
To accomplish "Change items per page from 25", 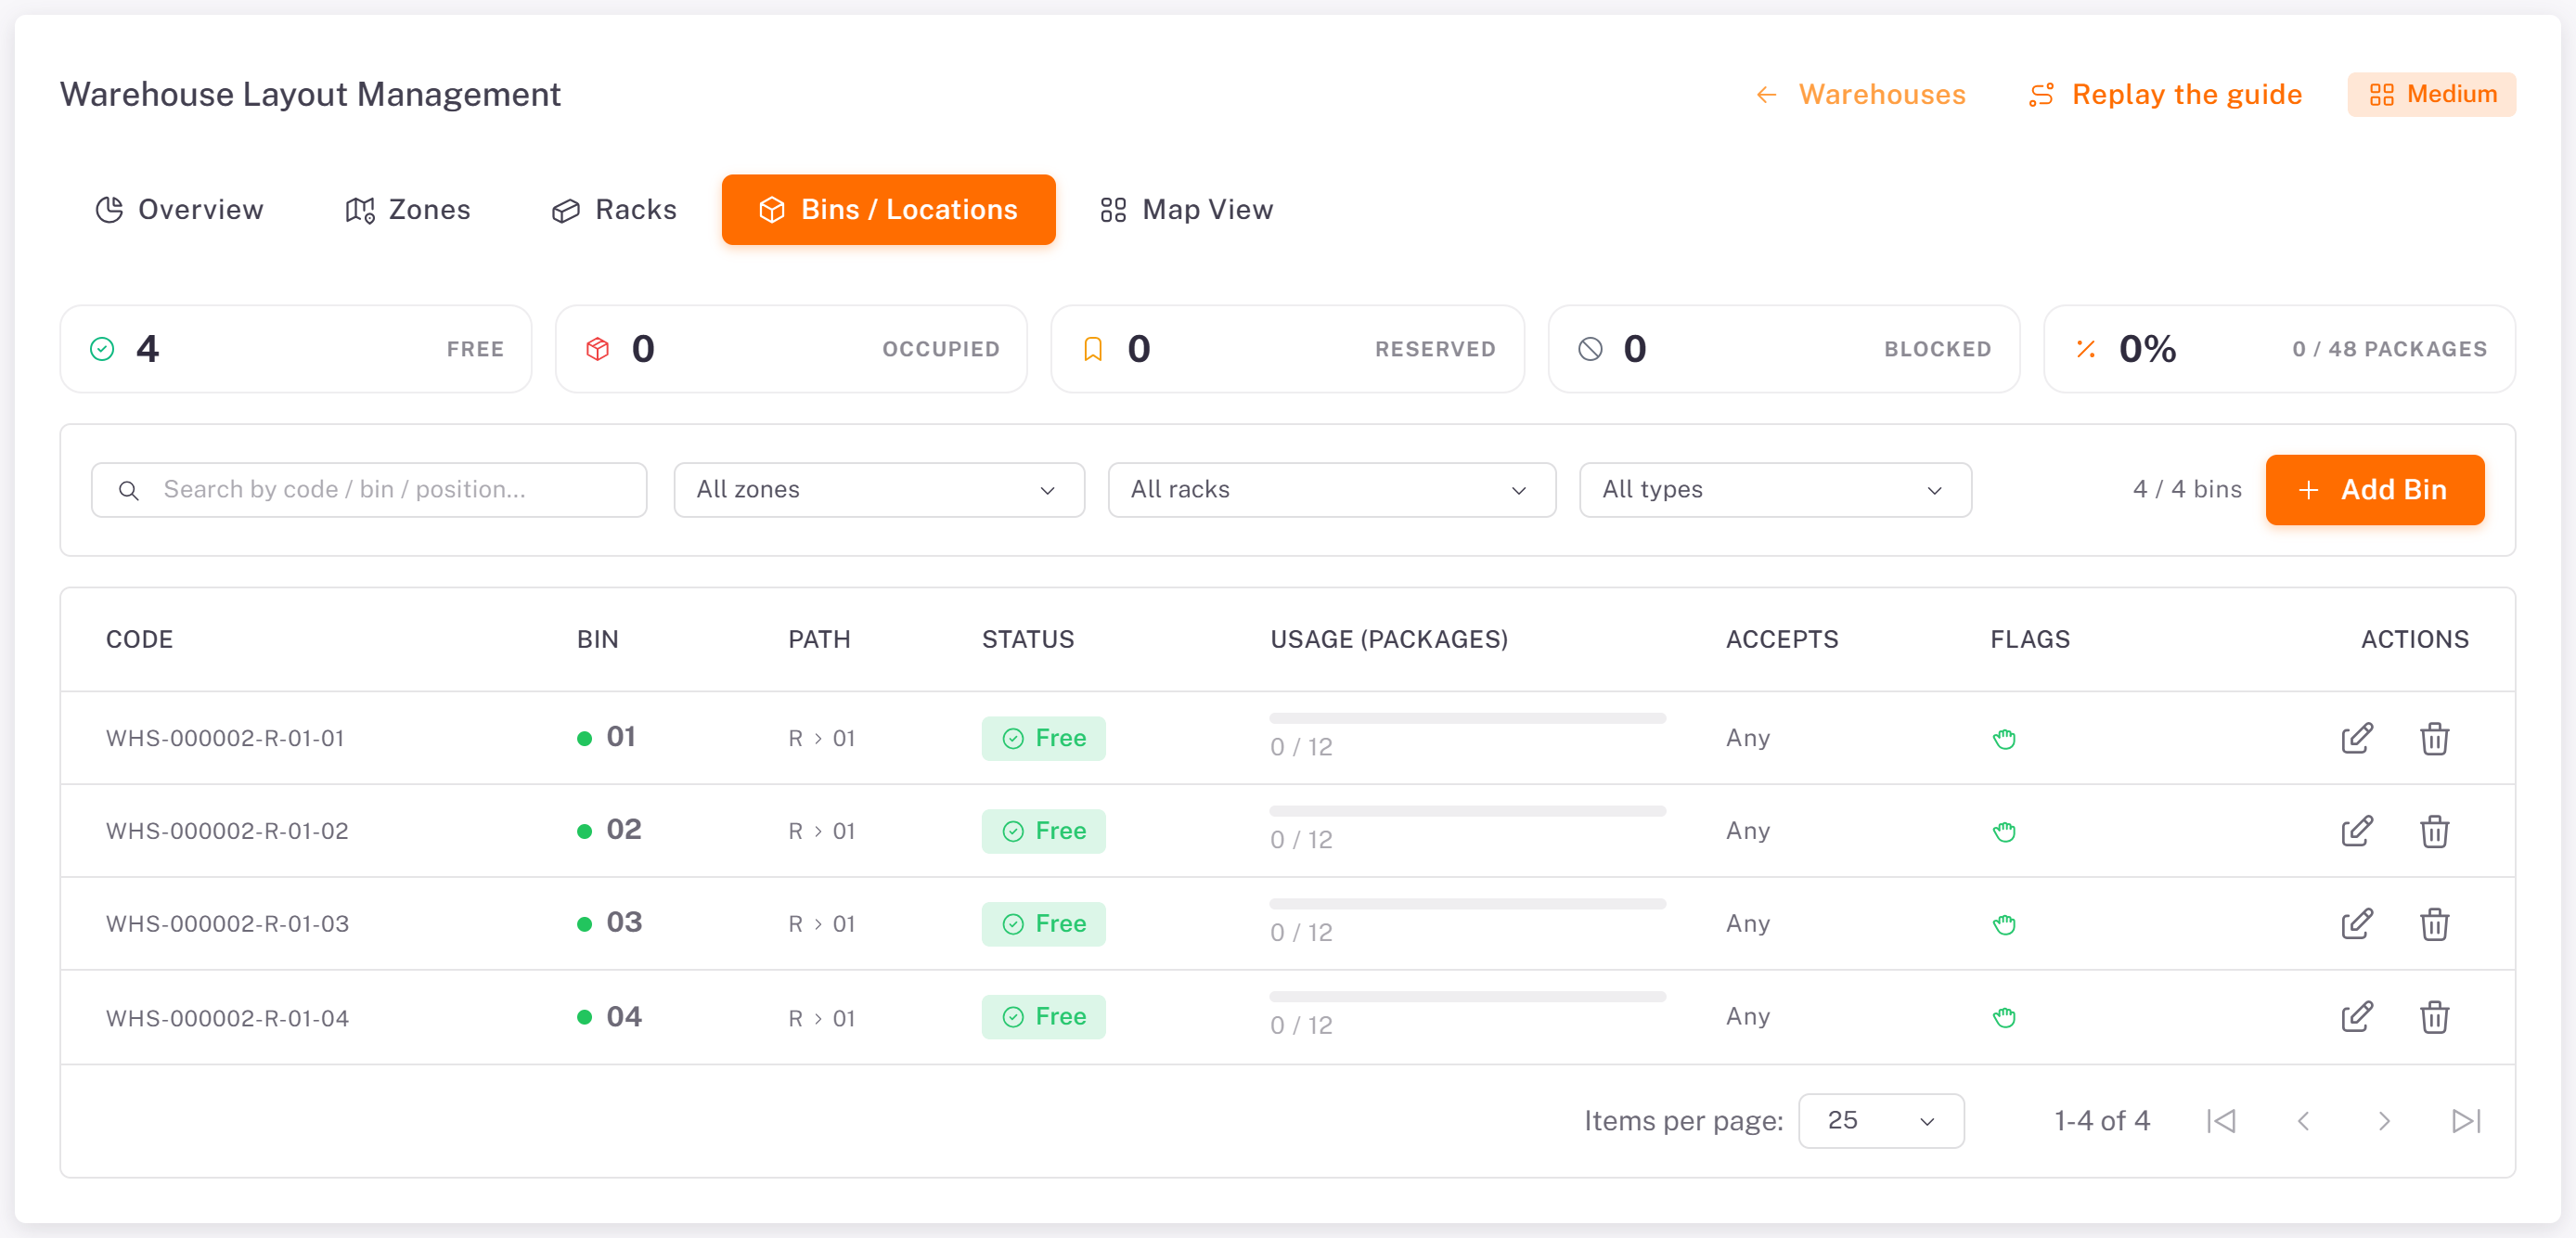I will pyautogui.click(x=1881, y=1121).
